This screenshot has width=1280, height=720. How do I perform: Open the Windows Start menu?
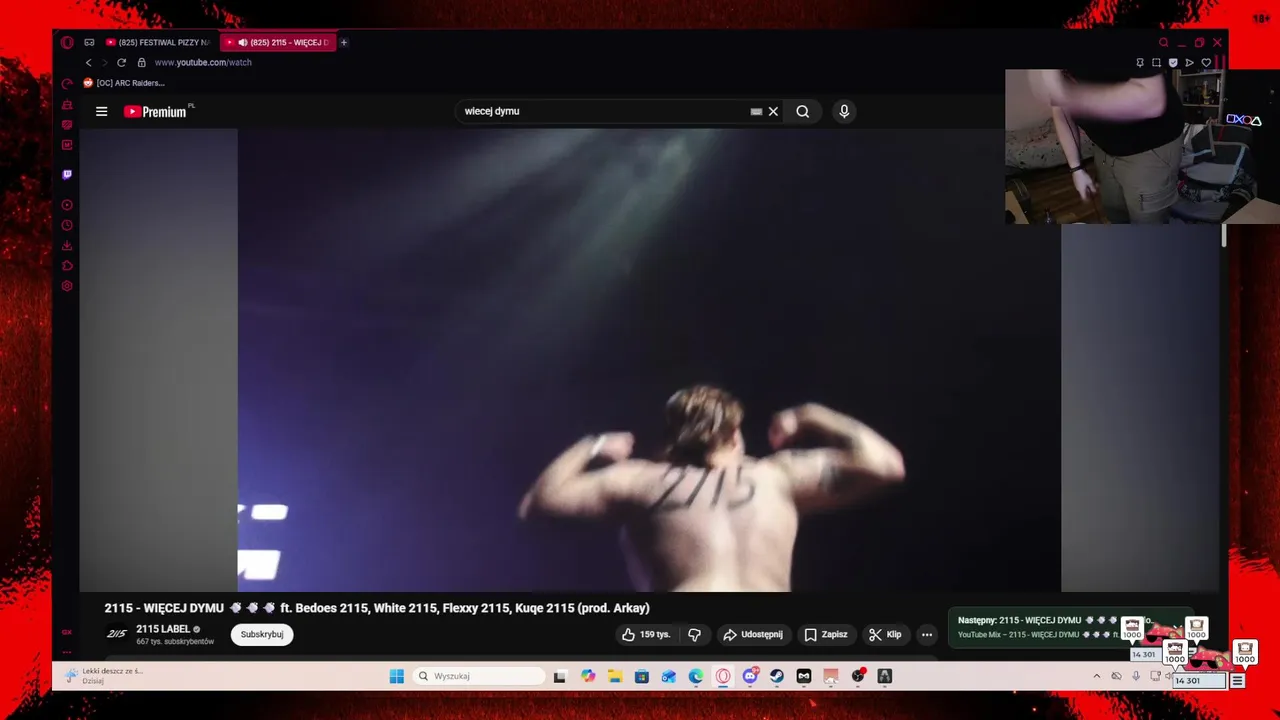396,676
